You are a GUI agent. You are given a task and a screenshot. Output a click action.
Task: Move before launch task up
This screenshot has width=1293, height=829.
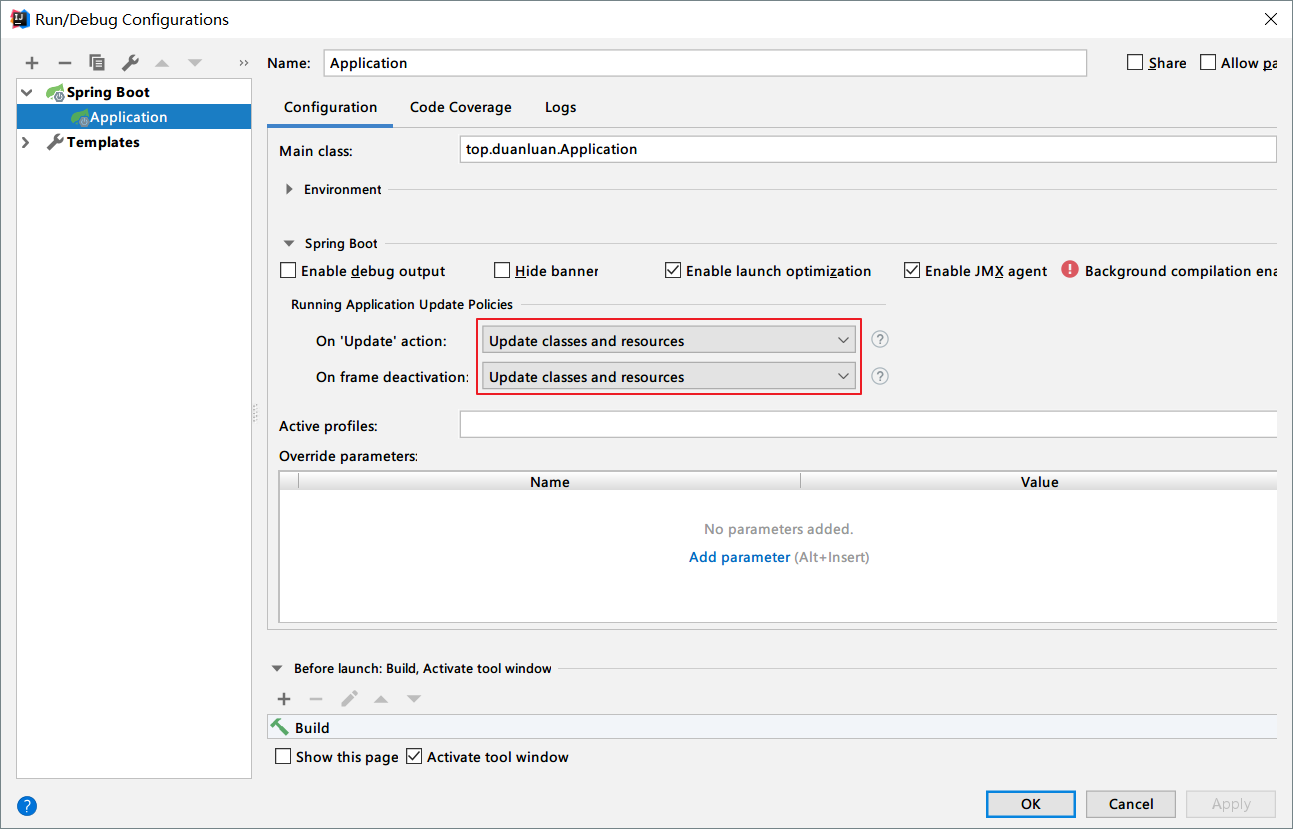[381, 699]
